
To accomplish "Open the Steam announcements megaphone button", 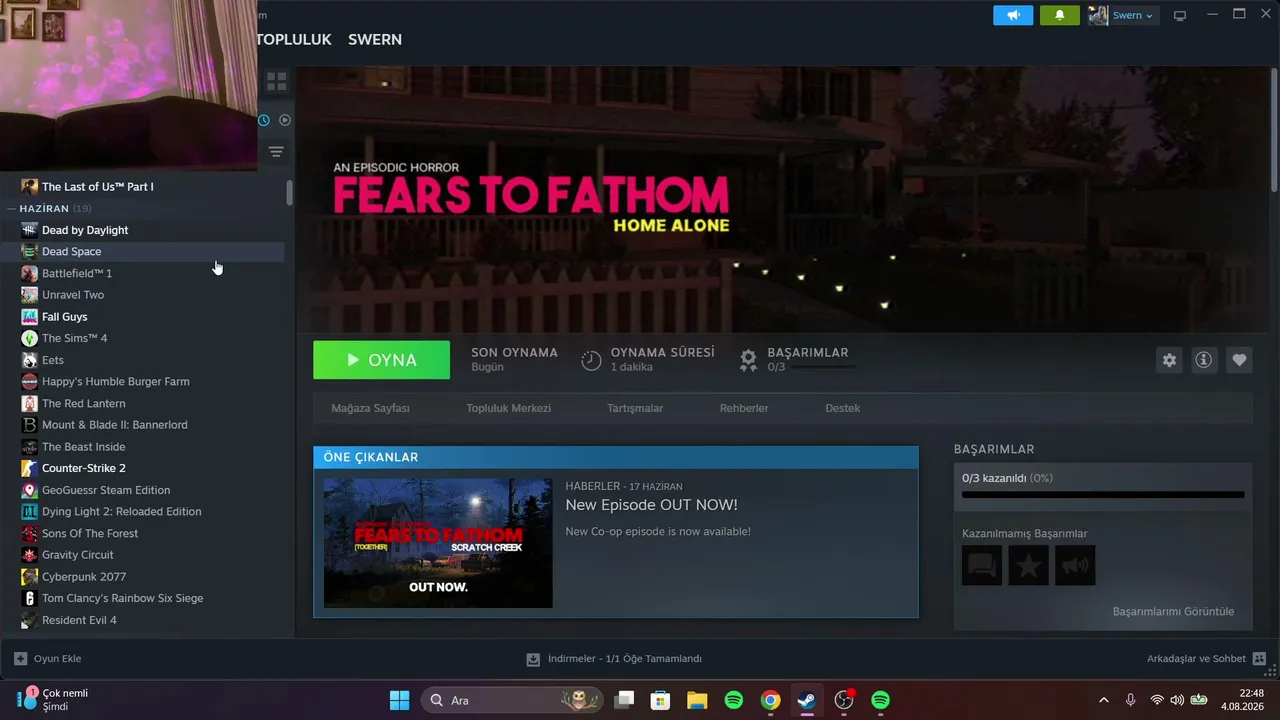I will 1013,15.
